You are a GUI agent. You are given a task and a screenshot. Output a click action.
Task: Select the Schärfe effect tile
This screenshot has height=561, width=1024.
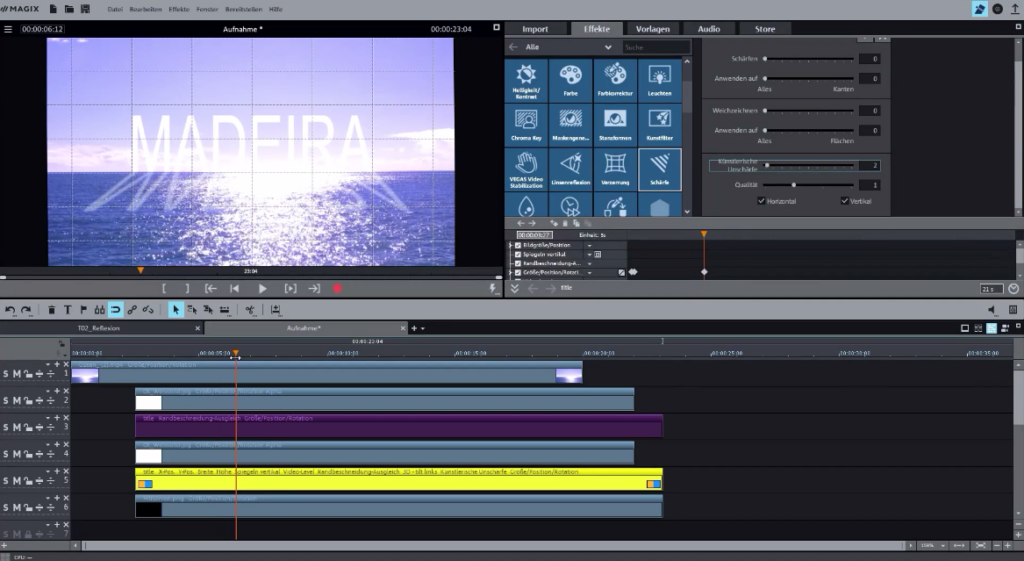click(x=660, y=169)
